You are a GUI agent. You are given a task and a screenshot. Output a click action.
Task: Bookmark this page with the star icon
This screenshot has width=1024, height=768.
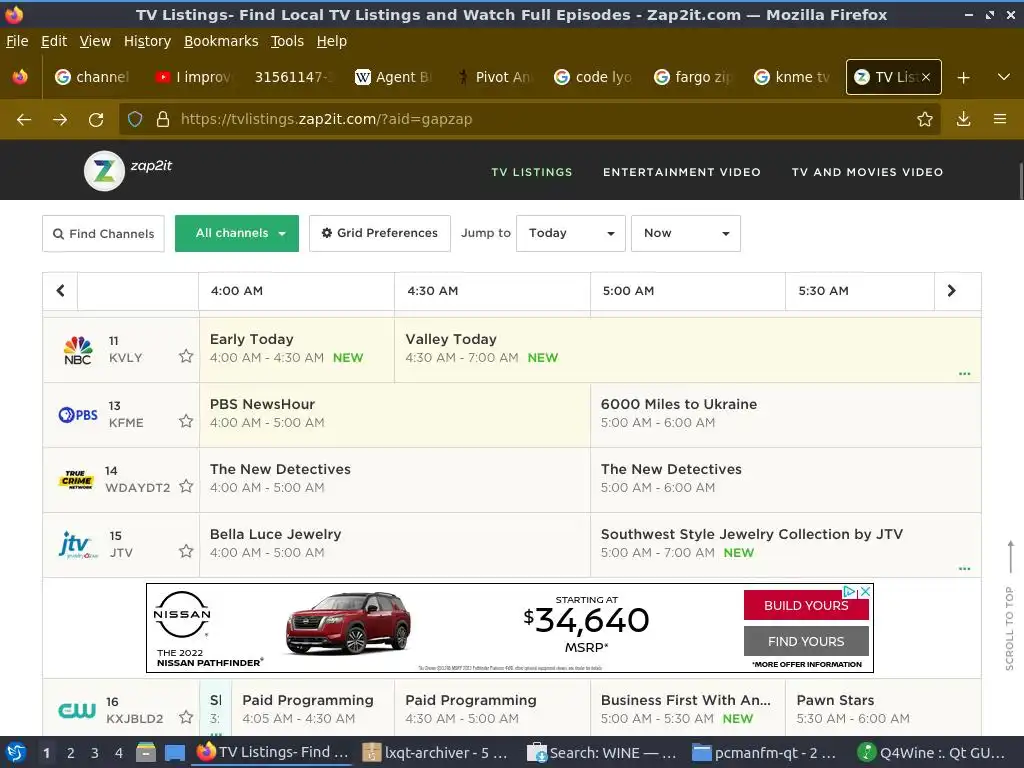tap(925, 119)
